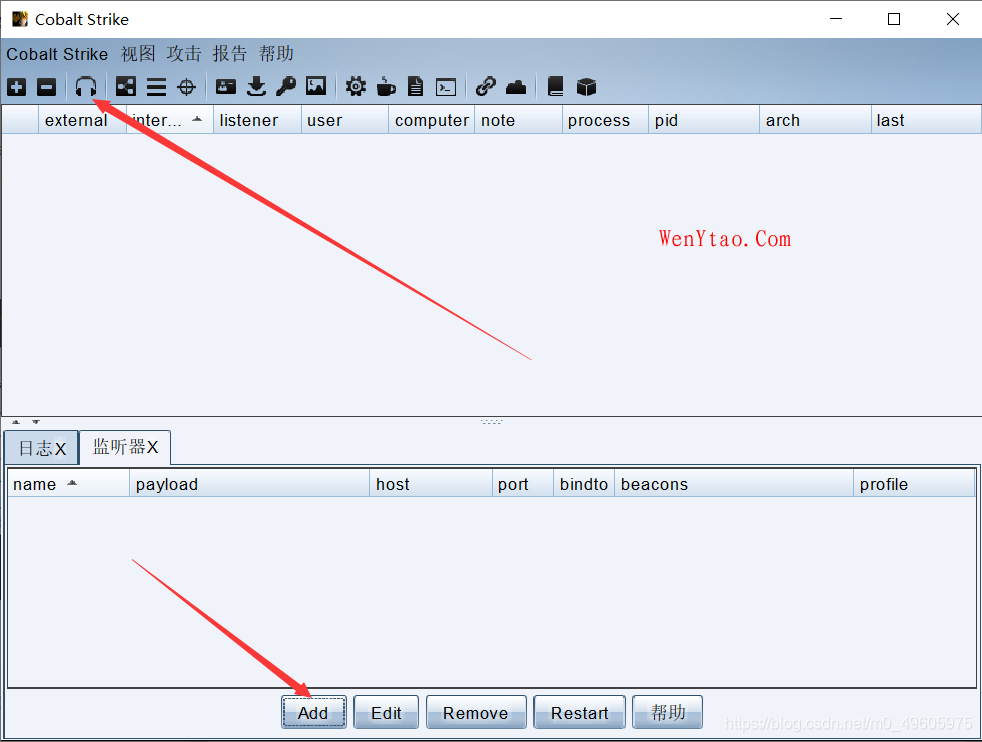This screenshot has height=742, width=982.
Task: Open scripted web delivery terminal icon
Action: [446, 87]
